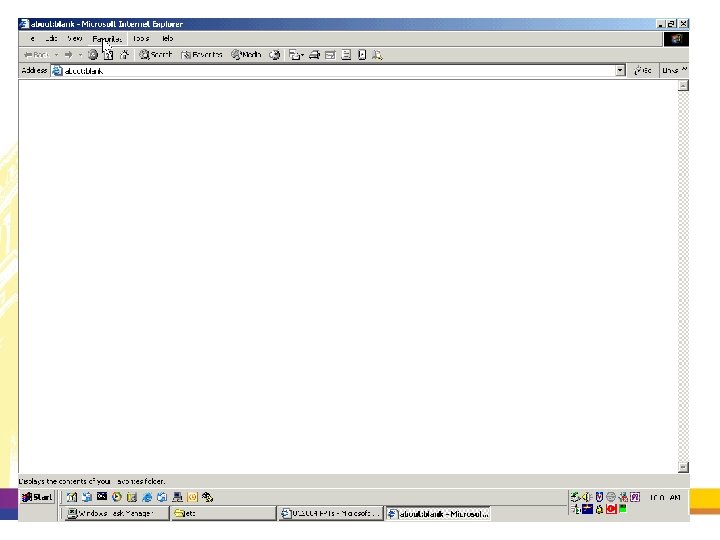Switch to Windows Task Manager taskbar button

[x=115, y=513]
